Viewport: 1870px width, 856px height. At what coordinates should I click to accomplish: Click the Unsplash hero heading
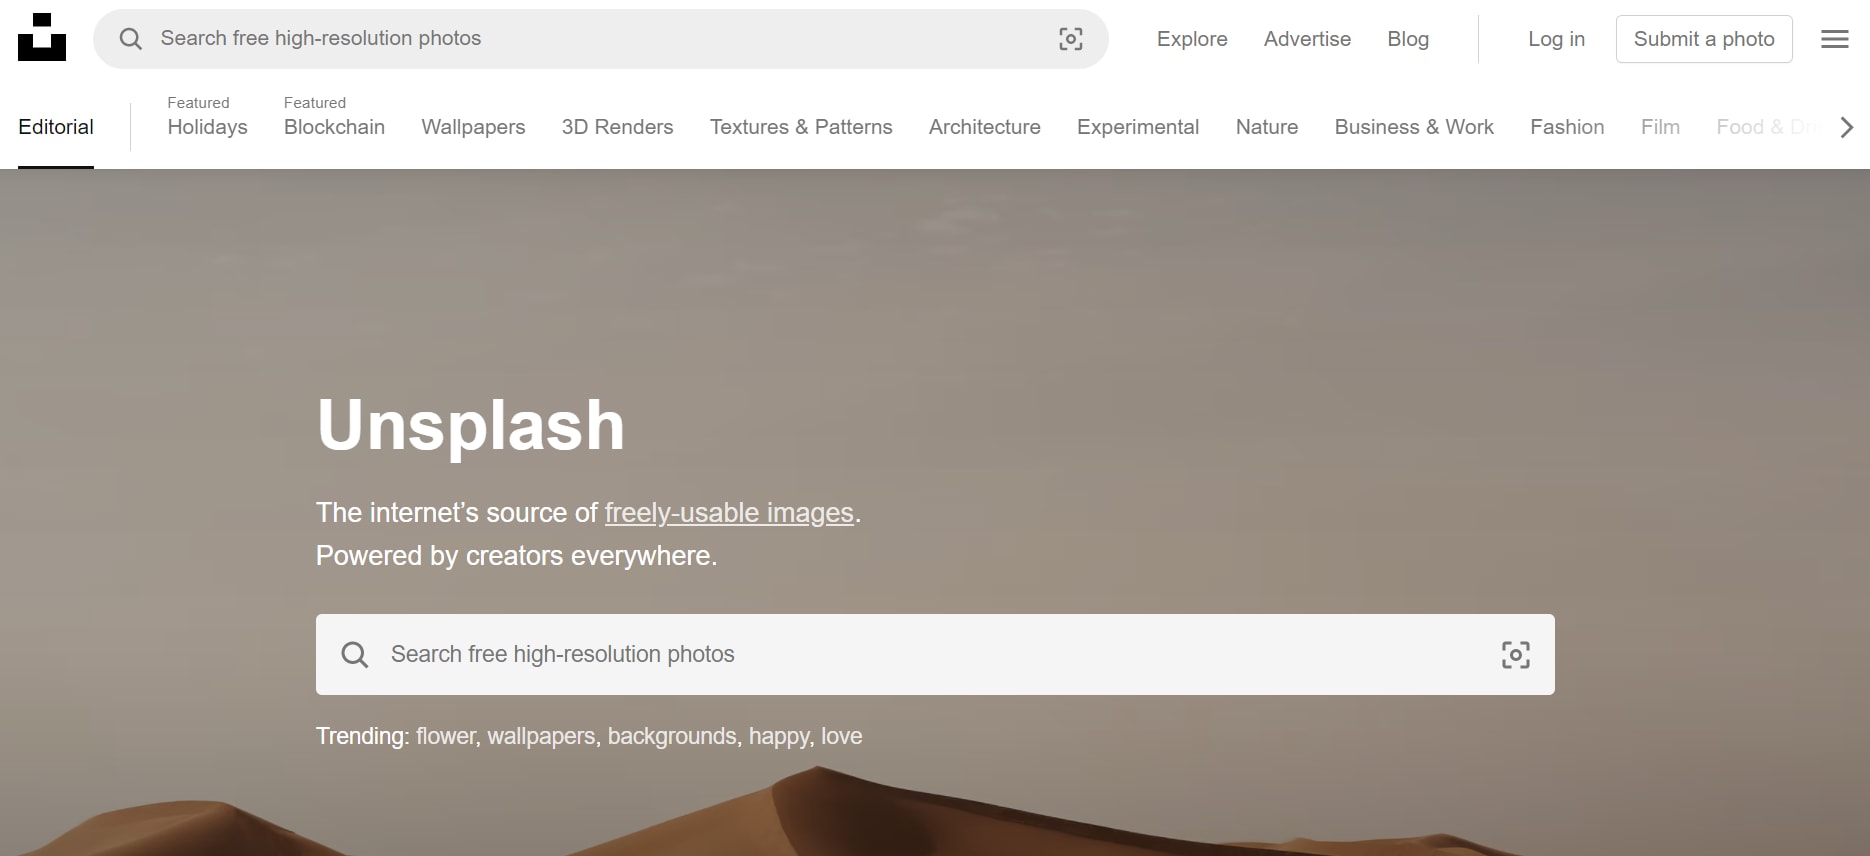pyautogui.click(x=471, y=426)
